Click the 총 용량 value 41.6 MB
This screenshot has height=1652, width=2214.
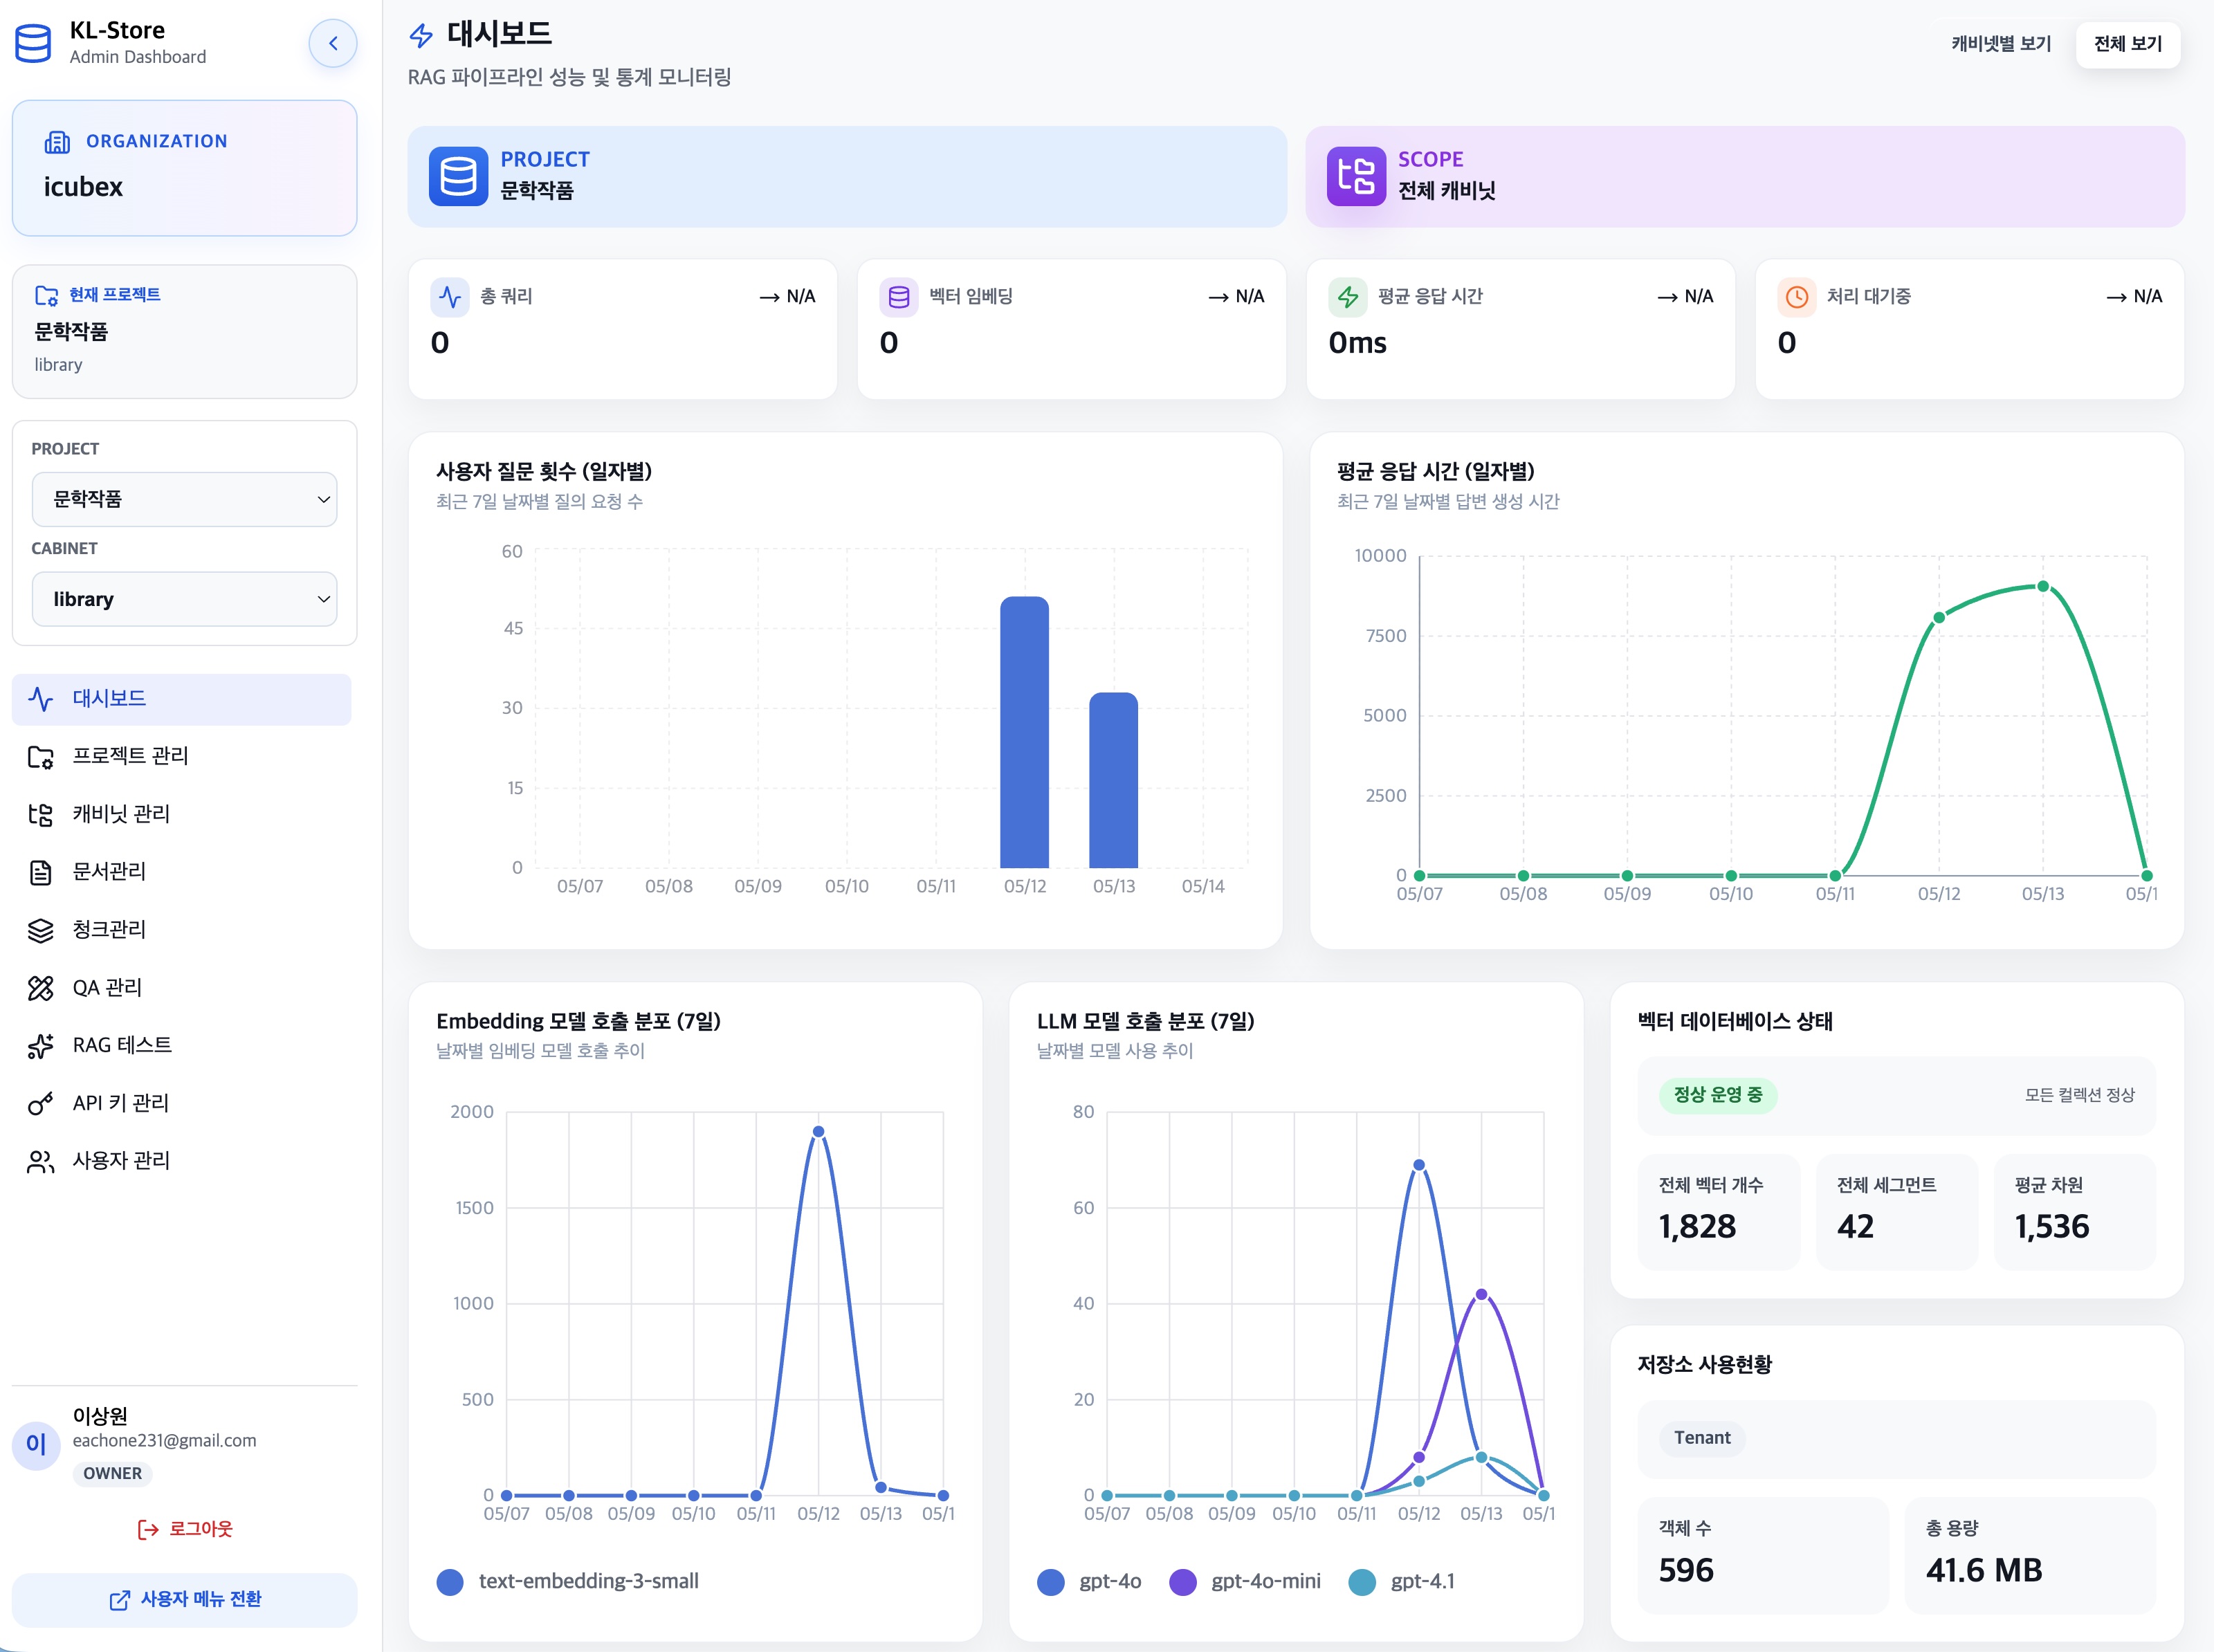[x=1984, y=1571]
